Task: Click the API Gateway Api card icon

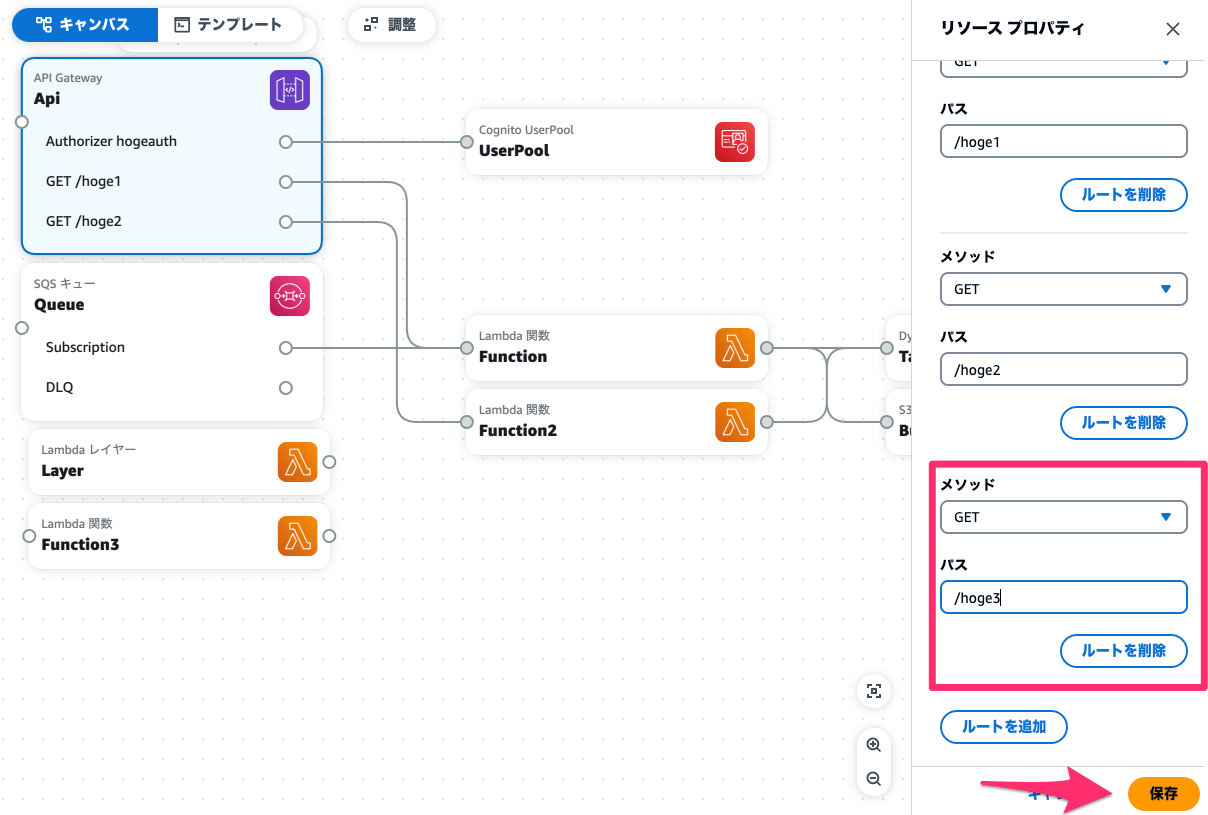Action: click(x=289, y=90)
